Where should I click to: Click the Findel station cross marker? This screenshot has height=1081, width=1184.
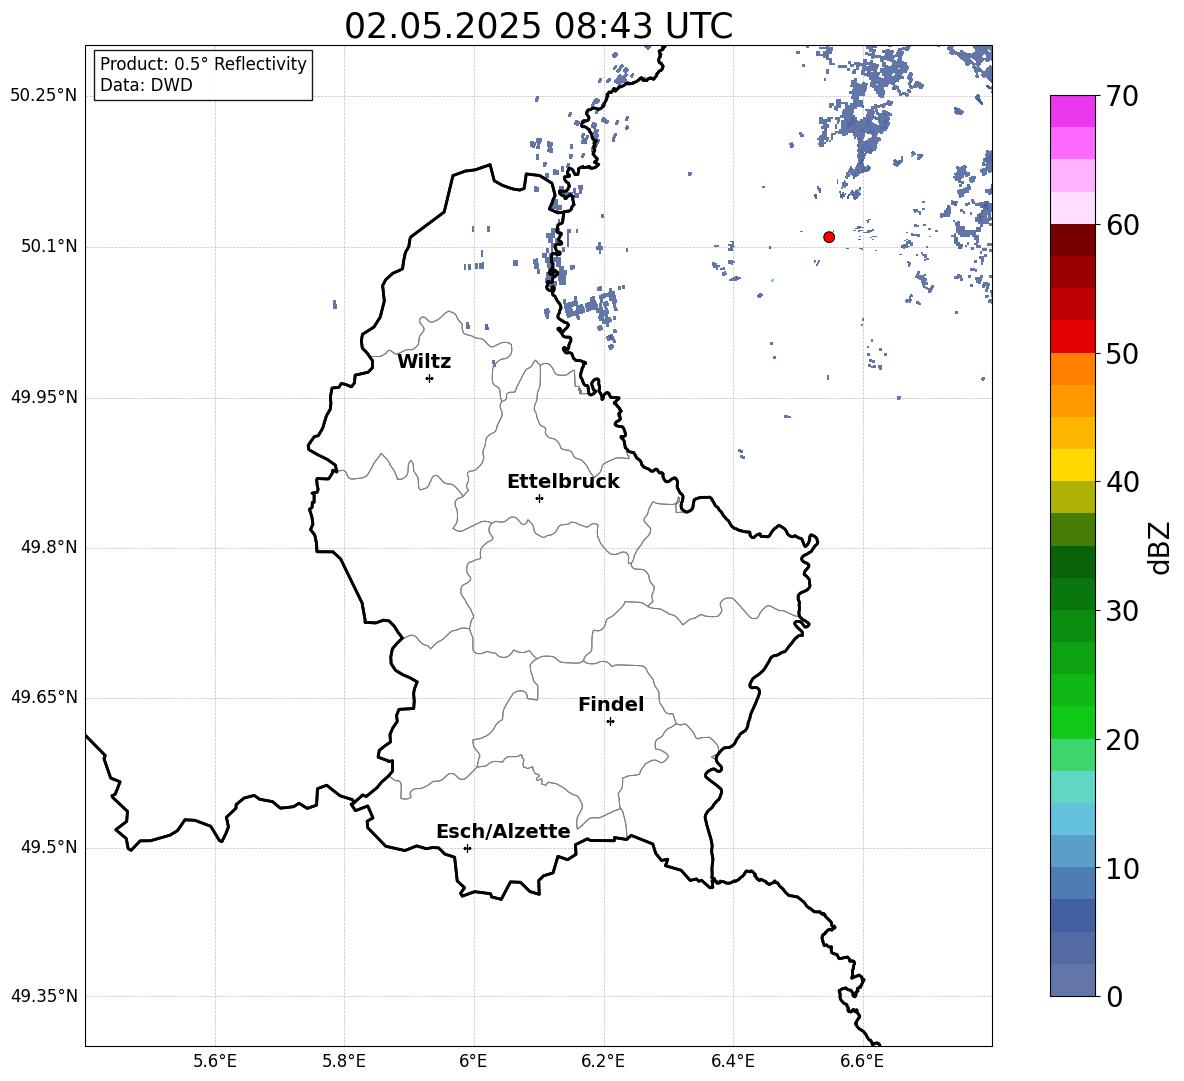tap(610, 722)
